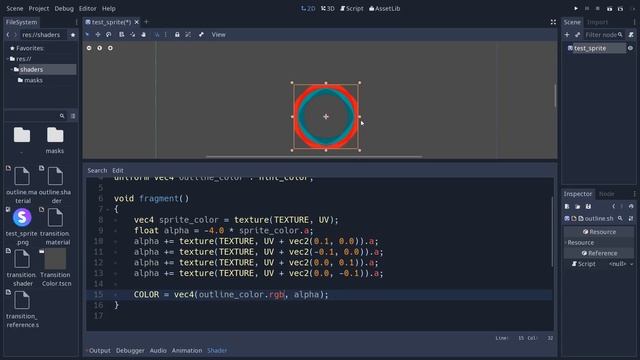Image resolution: width=640 pixels, height=360 pixels.
Task: Select the Rotate Mode tool
Action: pyautogui.click(x=109, y=35)
